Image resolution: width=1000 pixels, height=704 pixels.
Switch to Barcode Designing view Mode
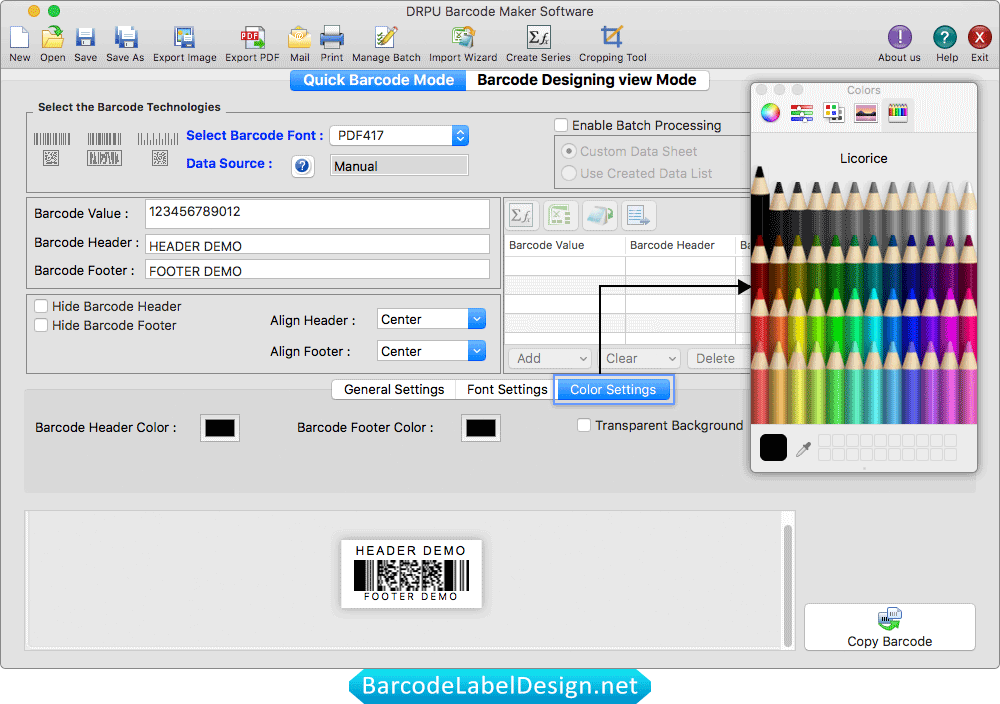click(587, 80)
